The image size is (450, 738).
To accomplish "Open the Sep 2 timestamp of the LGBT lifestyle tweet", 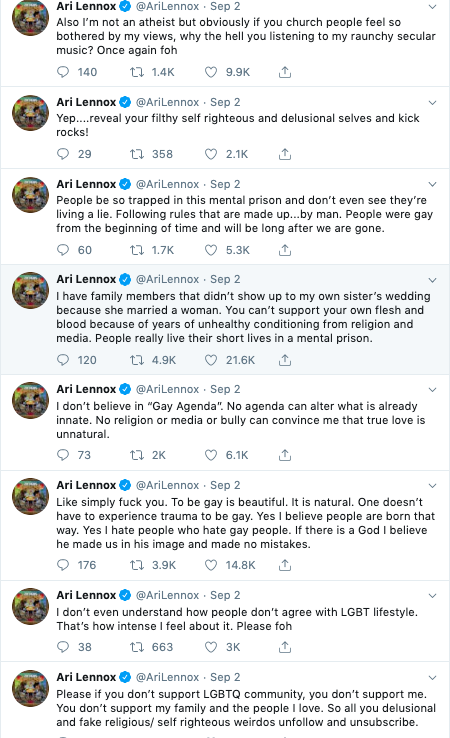I will pos(225,595).
